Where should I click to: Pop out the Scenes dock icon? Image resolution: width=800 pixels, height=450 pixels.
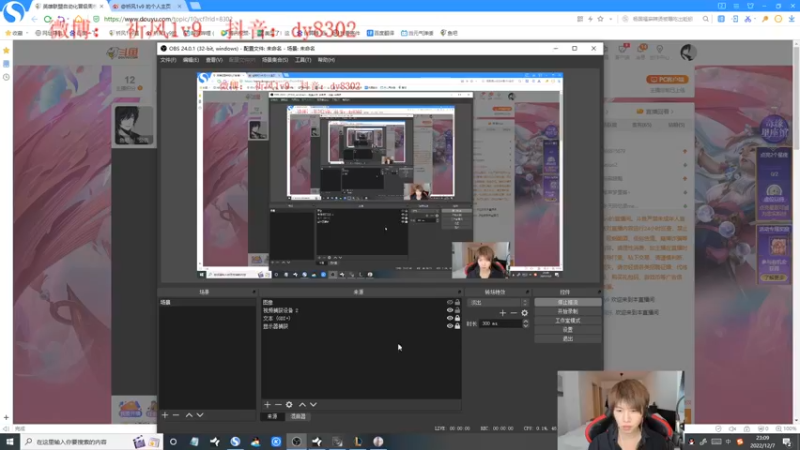(254, 292)
